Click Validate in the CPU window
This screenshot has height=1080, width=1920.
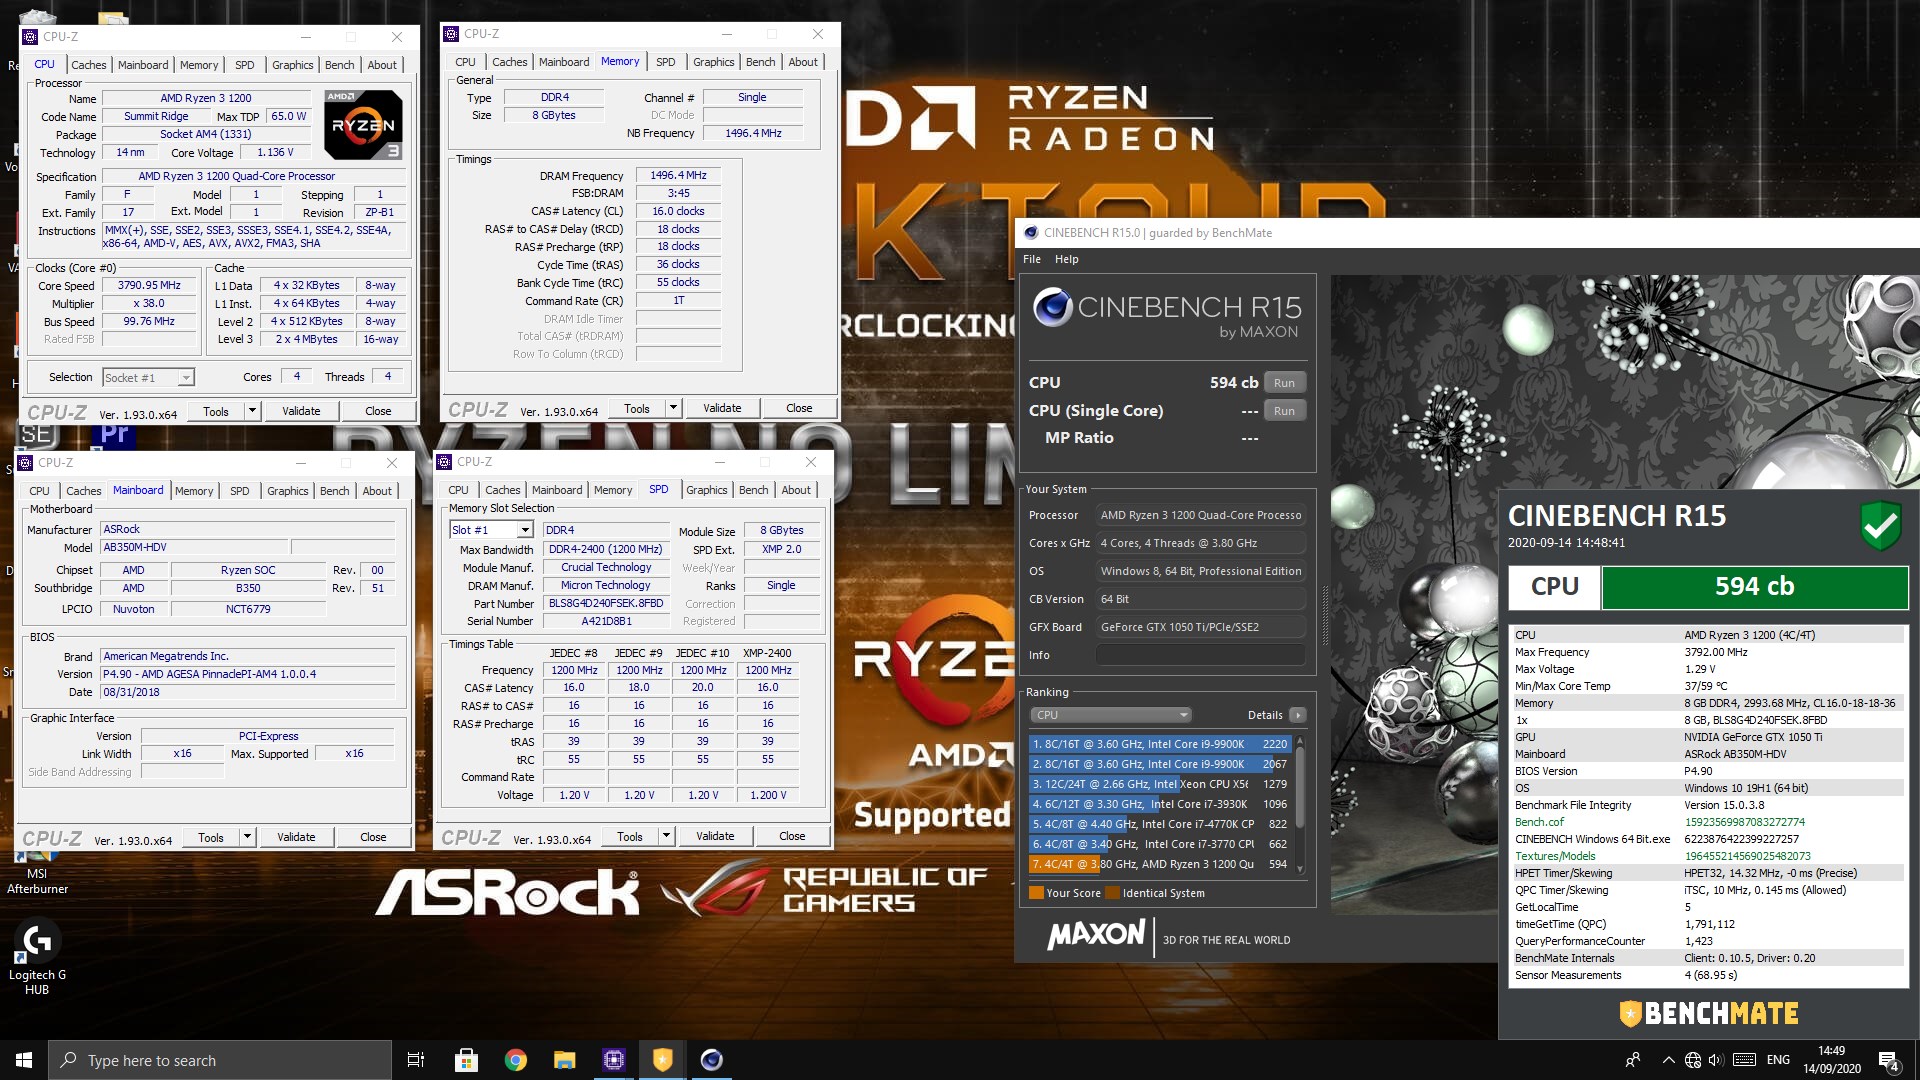pyautogui.click(x=301, y=411)
